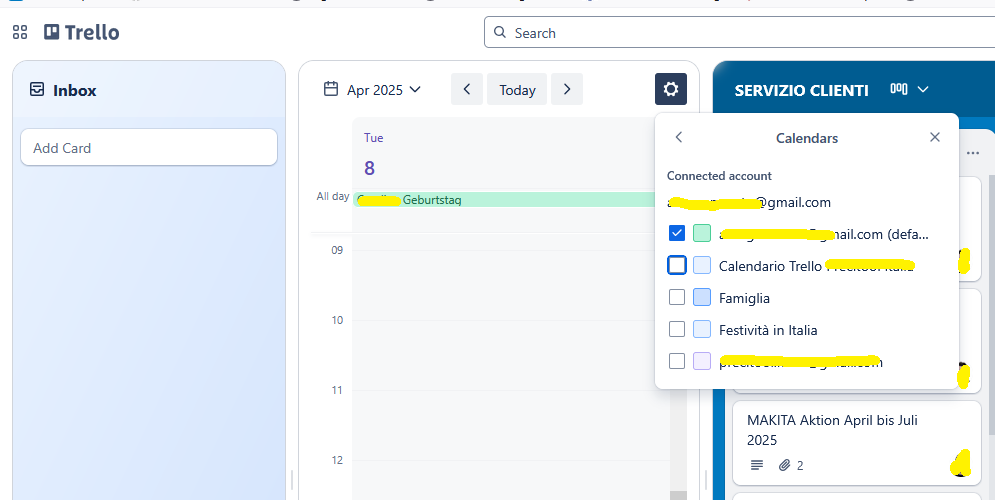
Task: Click the Festività in Italia color swatch
Action: [702, 329]
